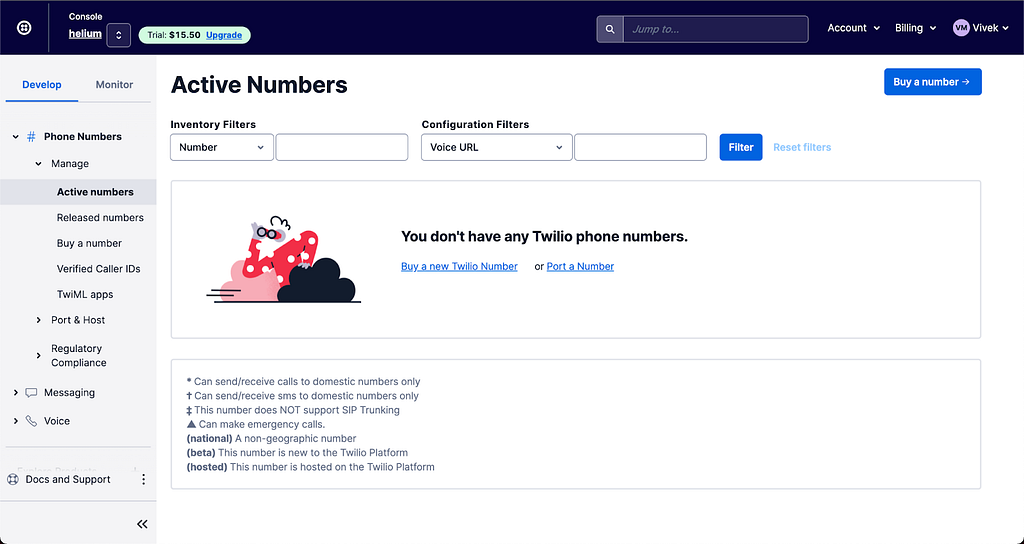This screenshot has width=1024, height=544.
Task: Click the Jump to search field
Action: pyautogui.click(x=716, y=29)
